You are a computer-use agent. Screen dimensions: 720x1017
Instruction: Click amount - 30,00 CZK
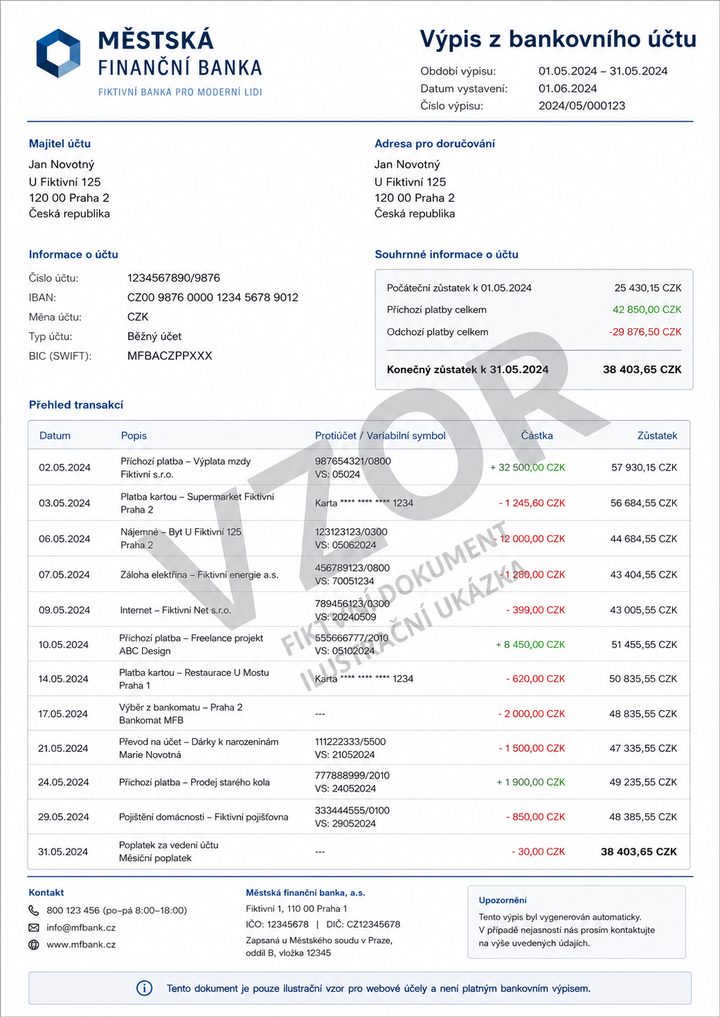(538, 851)
